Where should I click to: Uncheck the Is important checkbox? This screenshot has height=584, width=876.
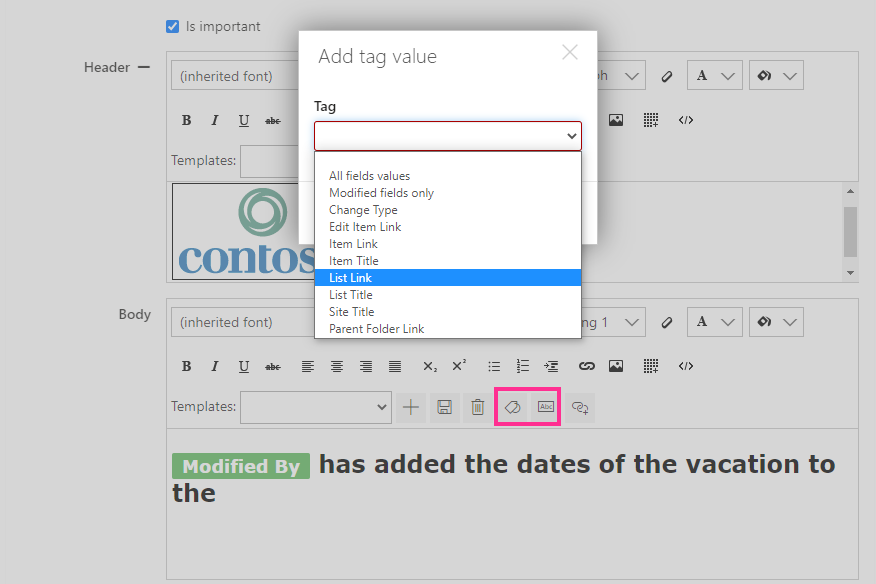(173, 26)
